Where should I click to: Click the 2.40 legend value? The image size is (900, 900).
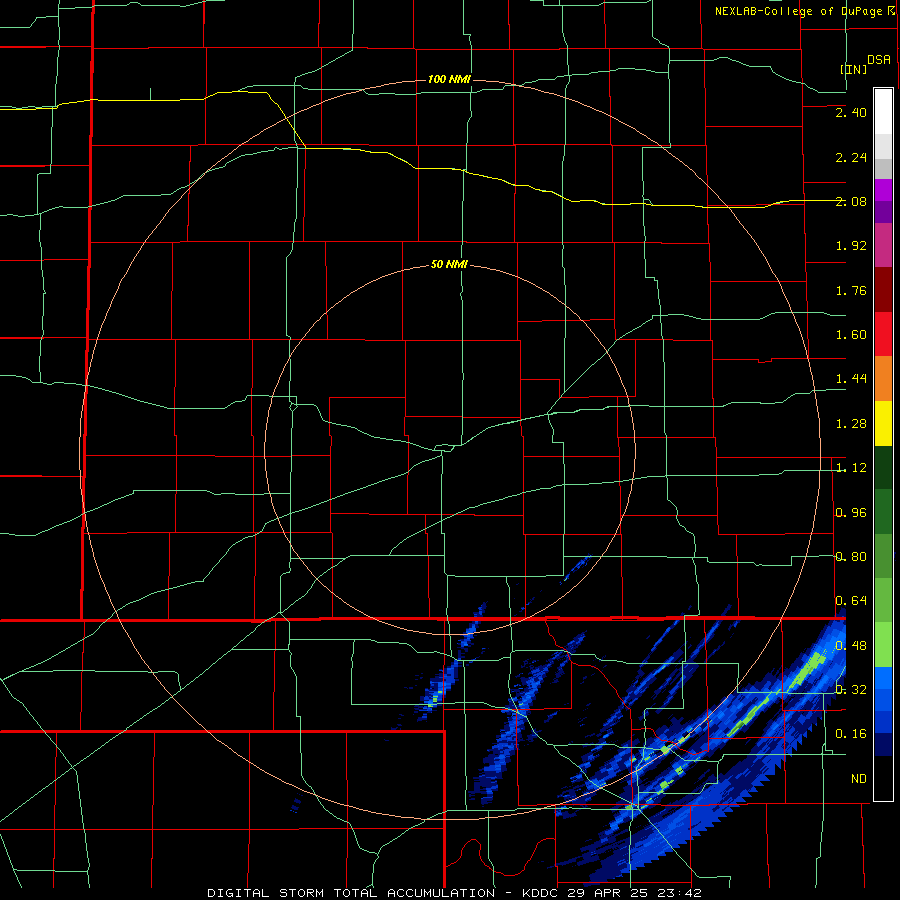(x=851, y=112)
